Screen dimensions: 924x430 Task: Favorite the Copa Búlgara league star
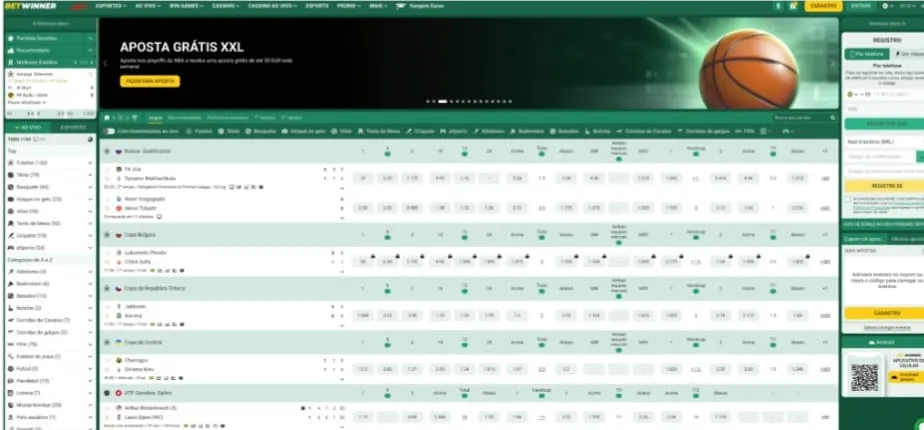point(107,234)
